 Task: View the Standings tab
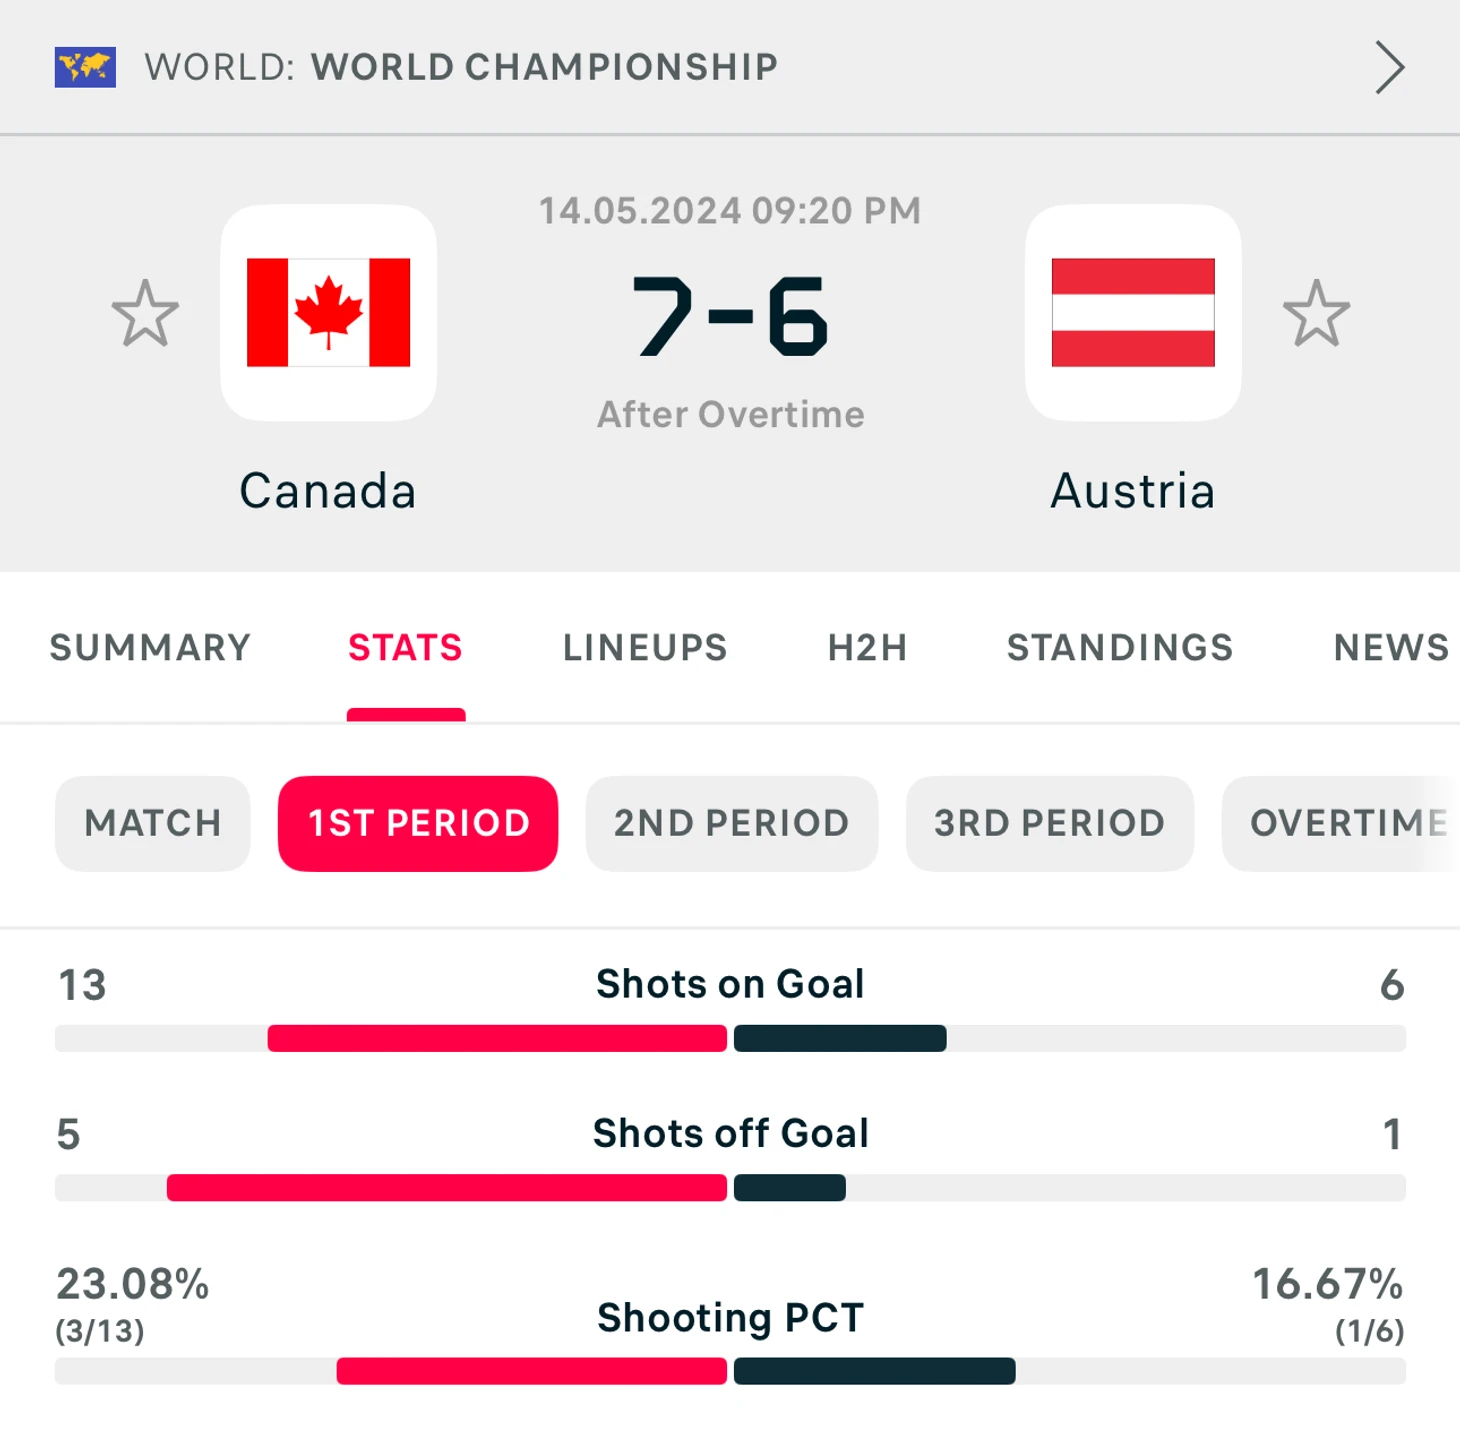click(1120, 648)
